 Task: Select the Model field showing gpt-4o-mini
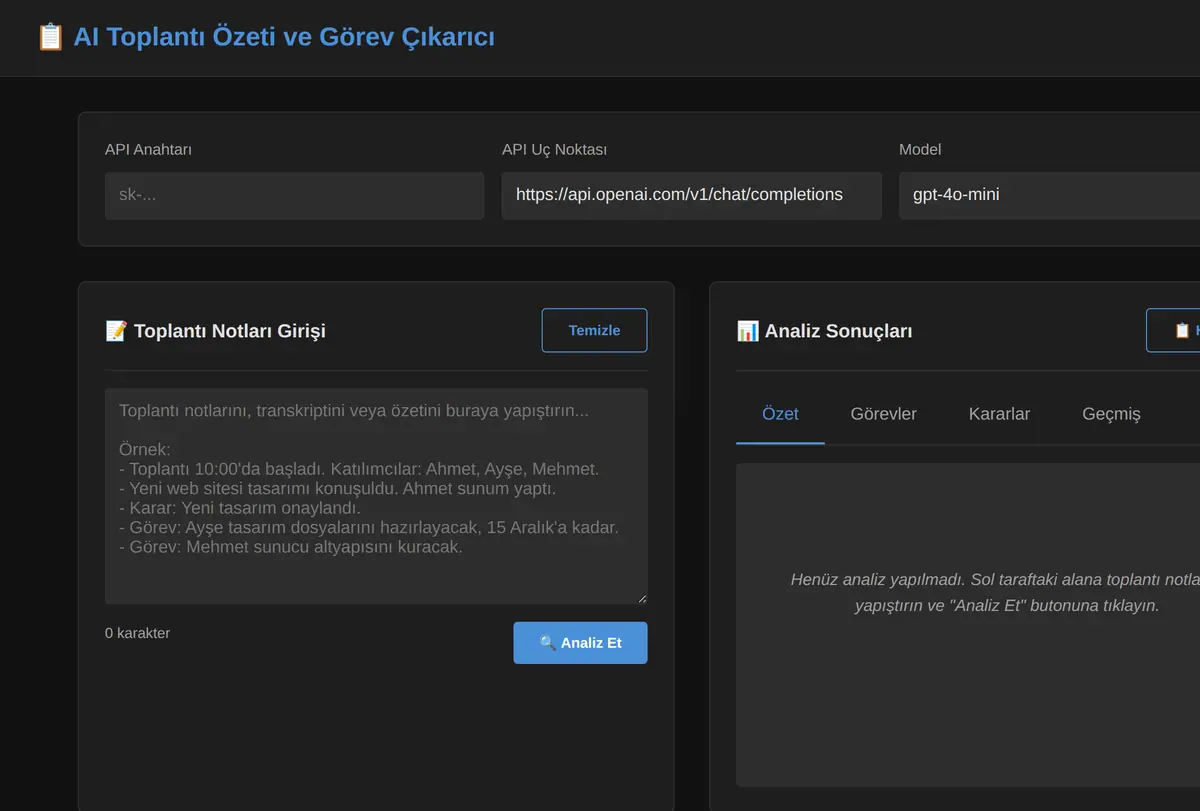[1049, 195]
